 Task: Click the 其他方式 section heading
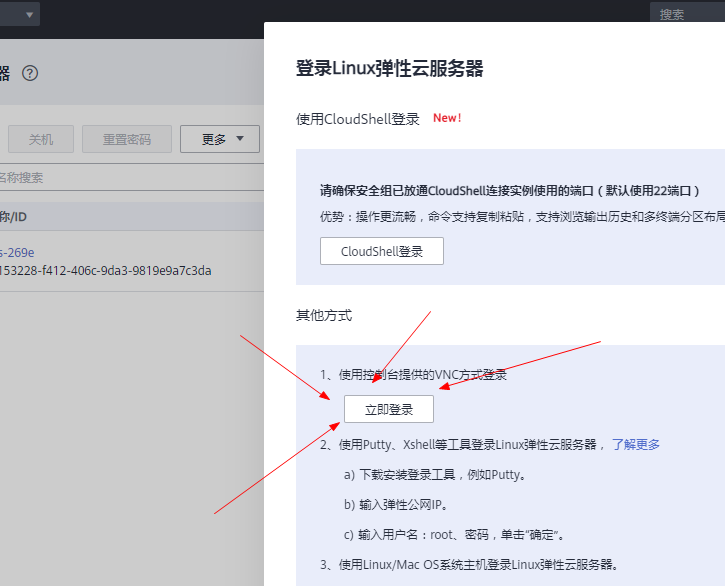point(324,315)
